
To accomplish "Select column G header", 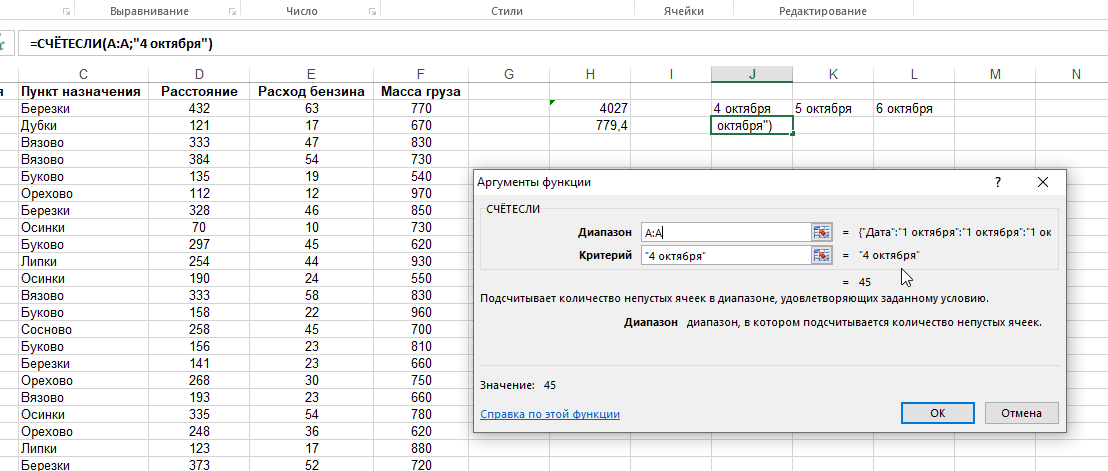I will point(509,74).
